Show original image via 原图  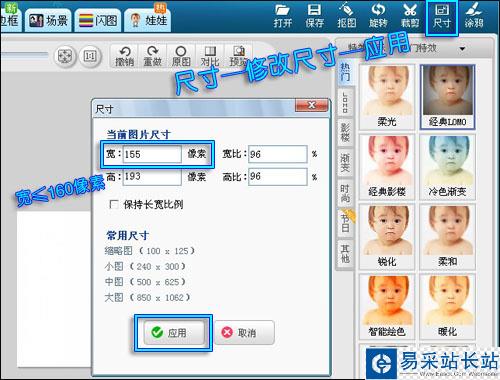181,56
